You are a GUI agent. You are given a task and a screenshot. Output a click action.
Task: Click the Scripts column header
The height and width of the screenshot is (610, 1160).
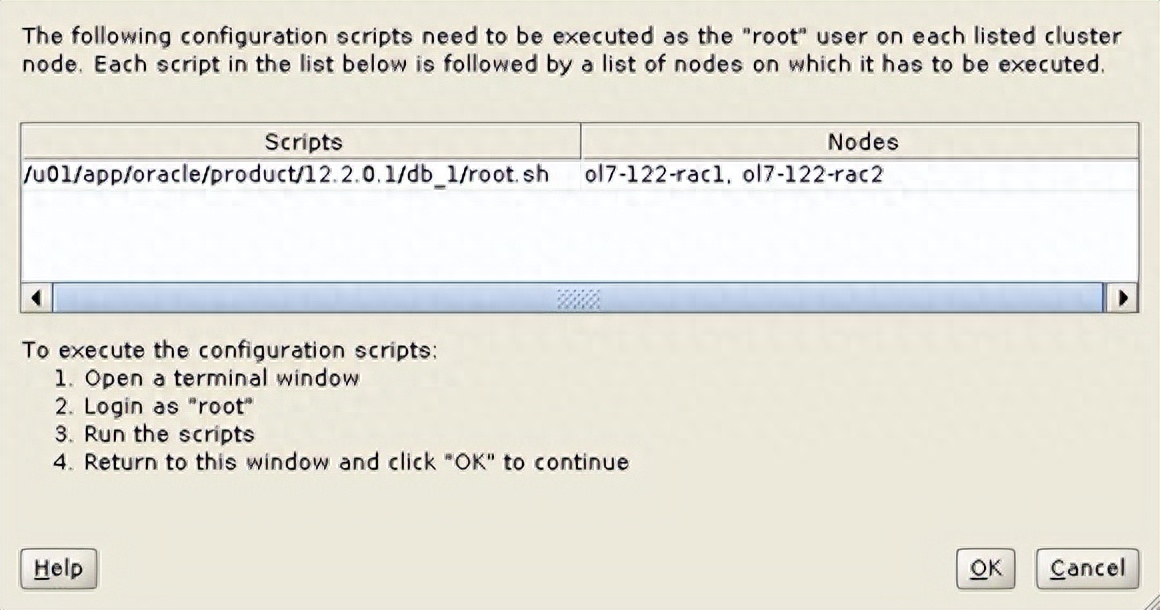[303, 142]
